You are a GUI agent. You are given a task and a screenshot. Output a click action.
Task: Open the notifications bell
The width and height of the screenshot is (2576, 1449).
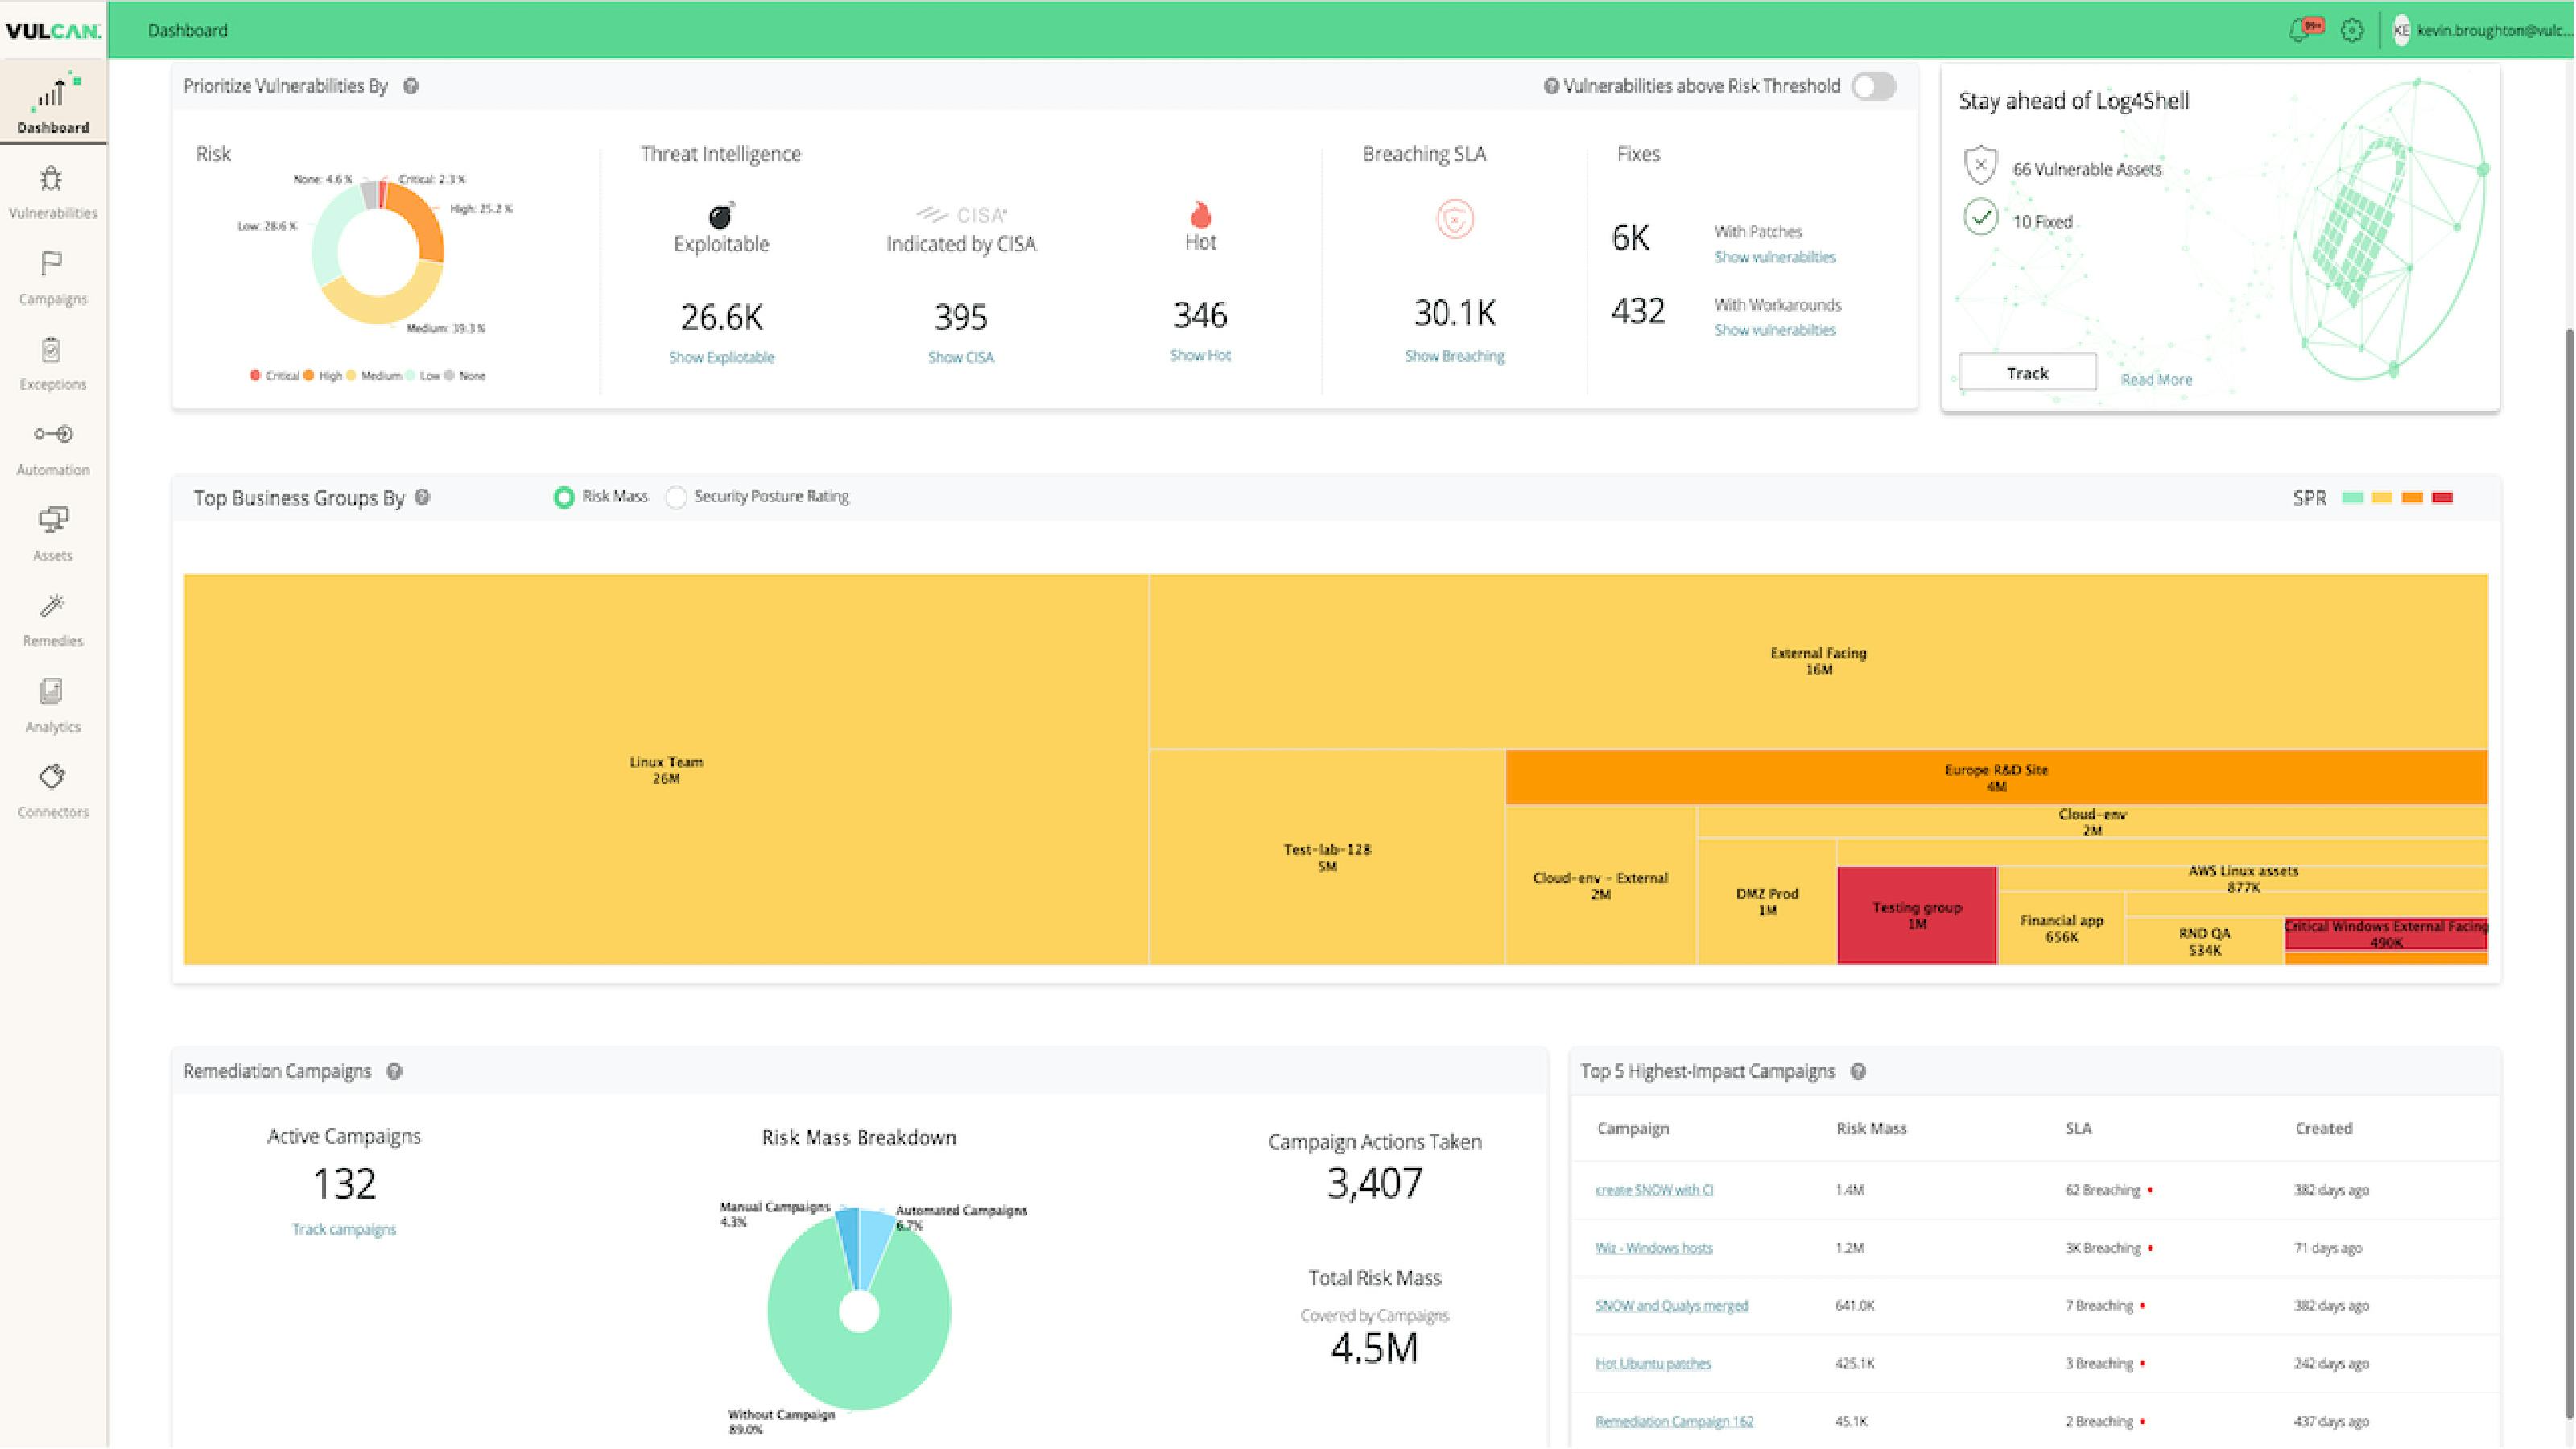coord(2300,29)
